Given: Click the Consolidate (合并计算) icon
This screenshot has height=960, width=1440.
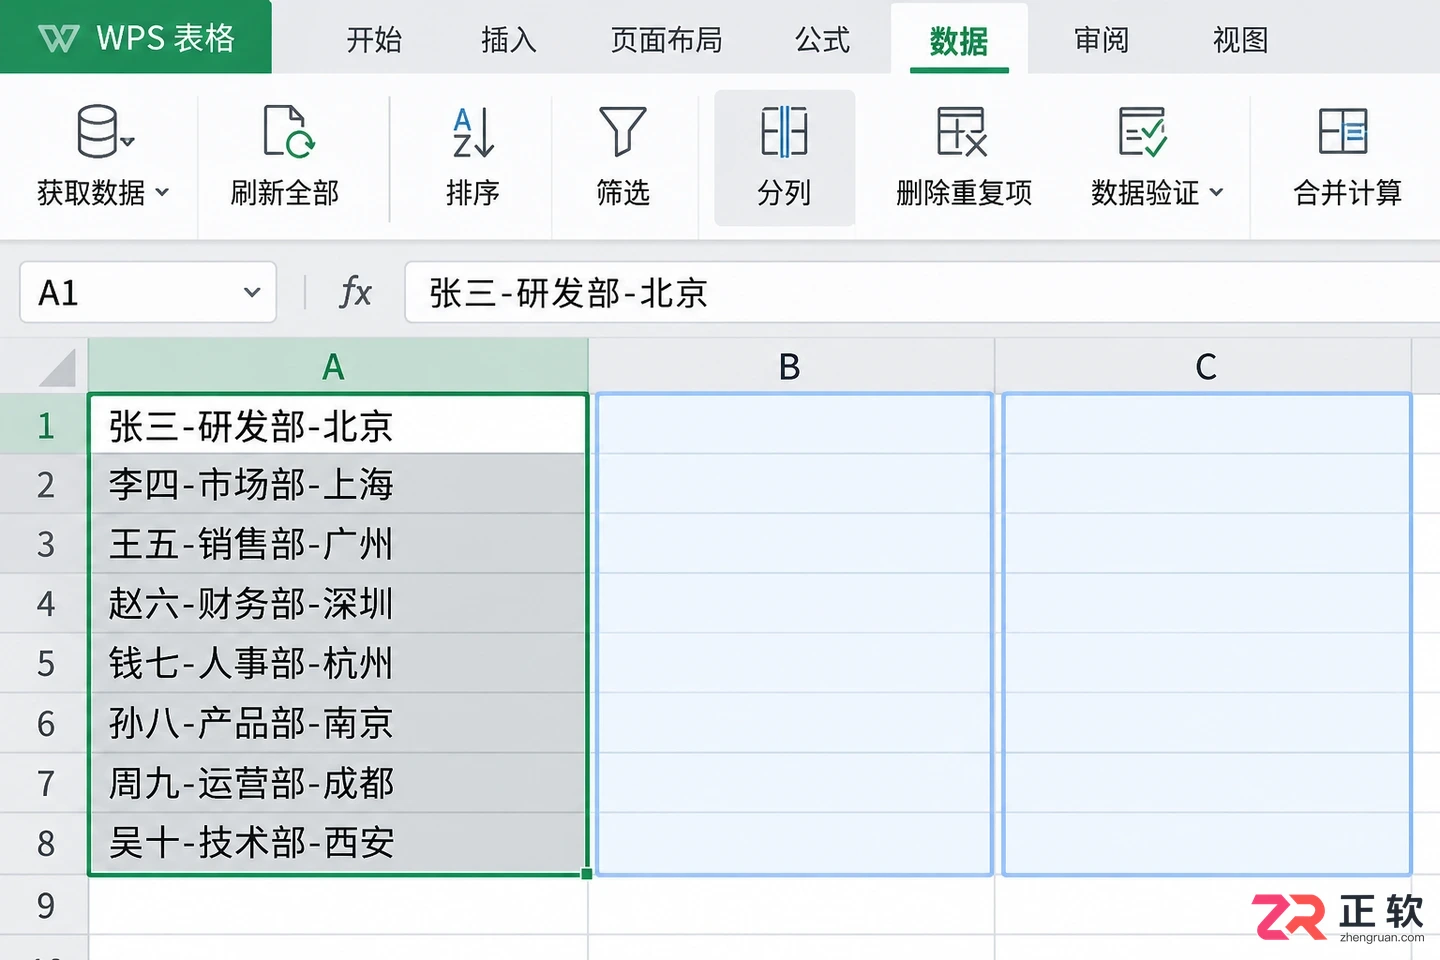Looking at the screenshot, I should coord(1343,132).
